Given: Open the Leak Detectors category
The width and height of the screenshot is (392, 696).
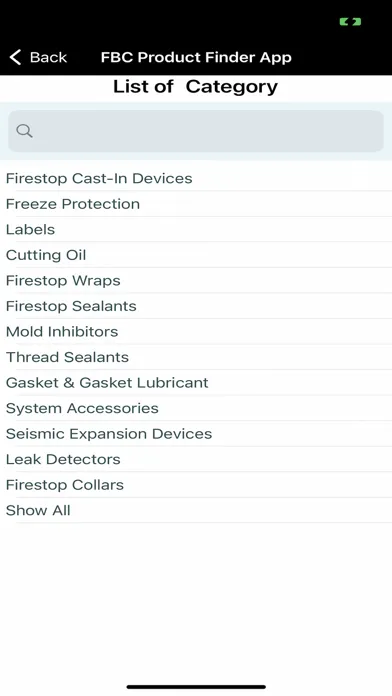Looking at the screenshot, I should (x=196, y=459).
